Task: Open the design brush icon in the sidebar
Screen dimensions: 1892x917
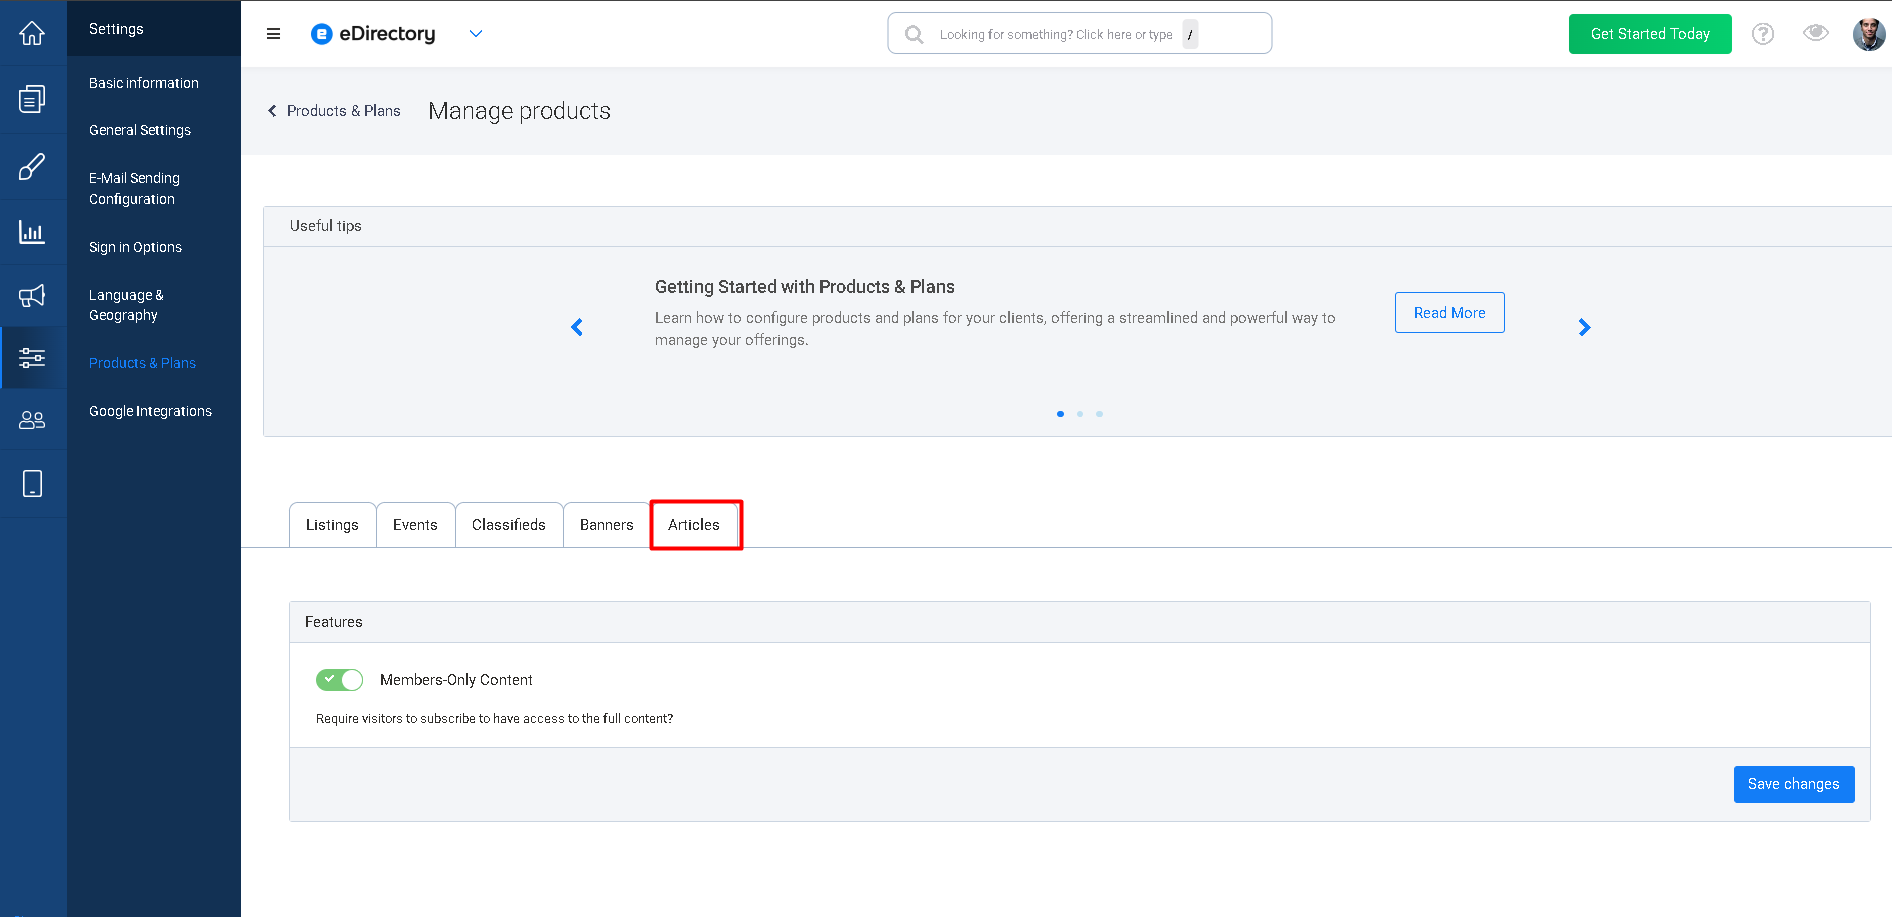Action: (32, 166)
